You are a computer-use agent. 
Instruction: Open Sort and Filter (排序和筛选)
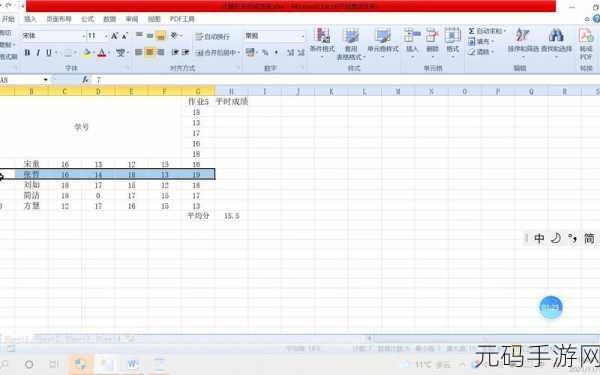pyautogui.click(x=523, y=43)
